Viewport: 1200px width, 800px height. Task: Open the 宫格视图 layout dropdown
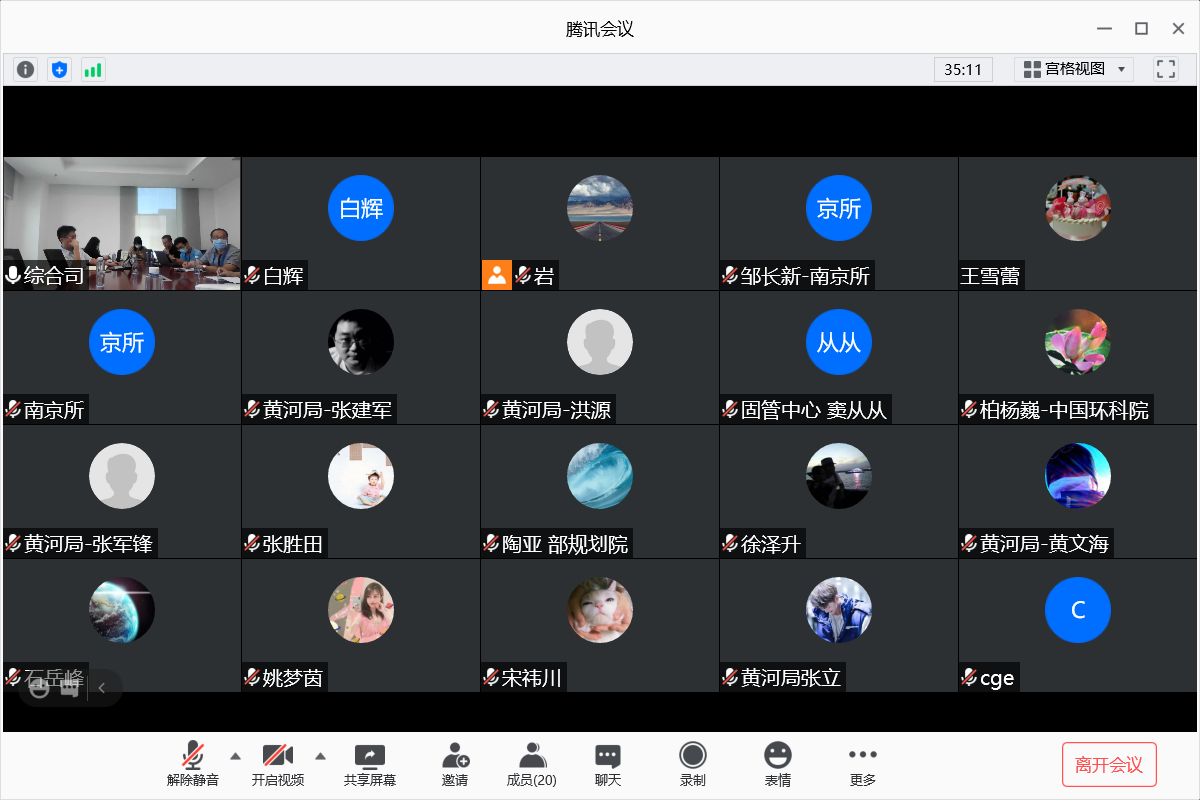[1073, 69]
